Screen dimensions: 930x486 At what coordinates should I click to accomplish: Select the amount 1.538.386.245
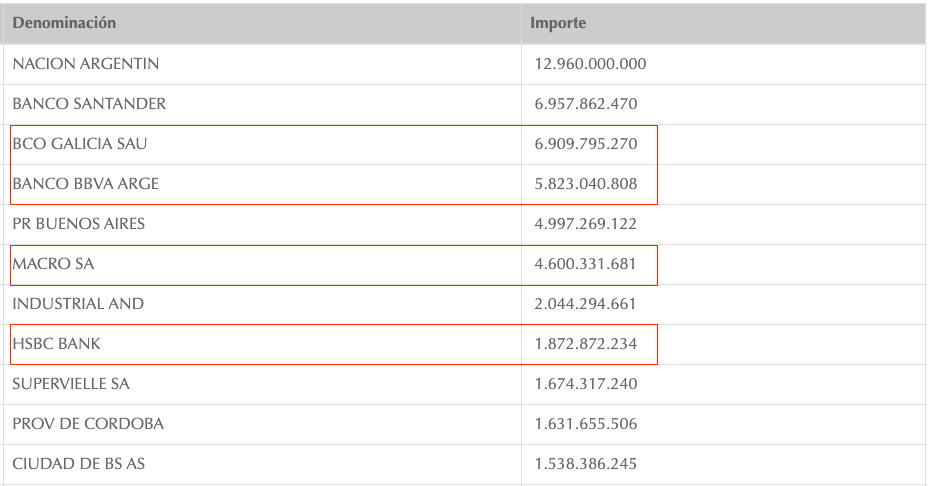click(x=586, y=464)
